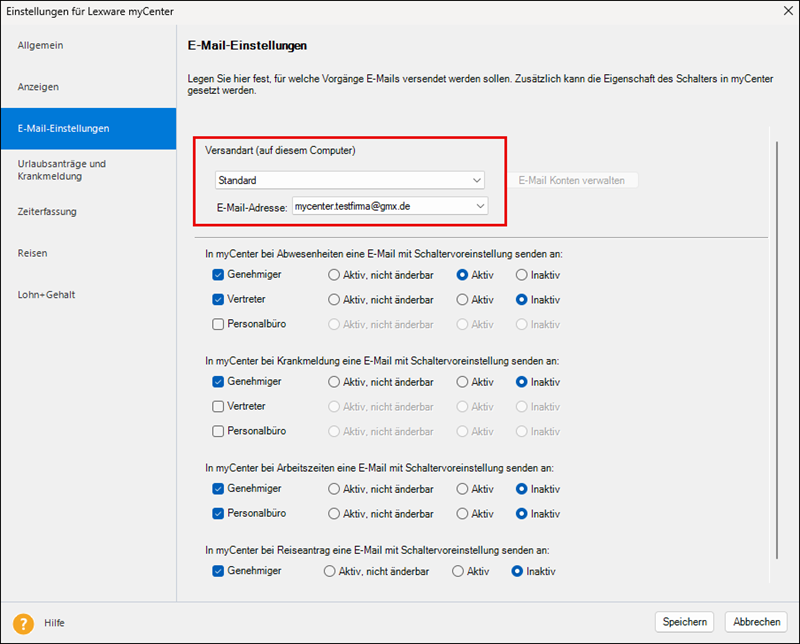The height and width of the screenshot is (644, 800).
Task: Uncheck Genehmiger under Reiseantrag
Action: [x=218, y=571]
